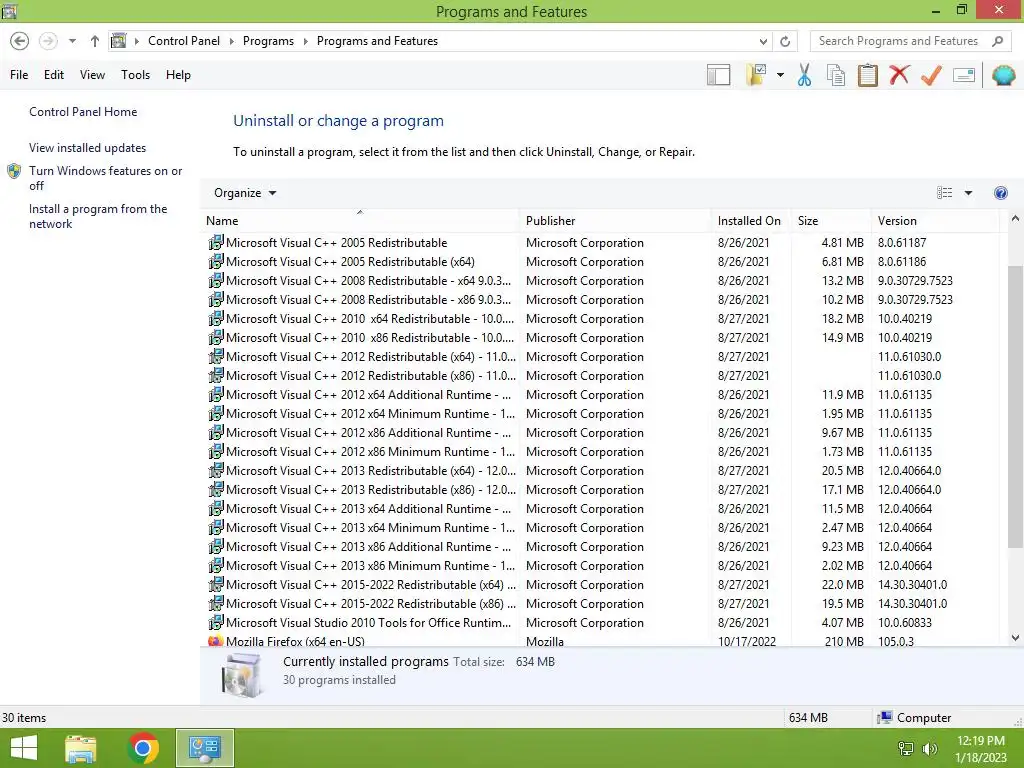
Task: Open View installed updates link
Action: [x=88, y=148]
